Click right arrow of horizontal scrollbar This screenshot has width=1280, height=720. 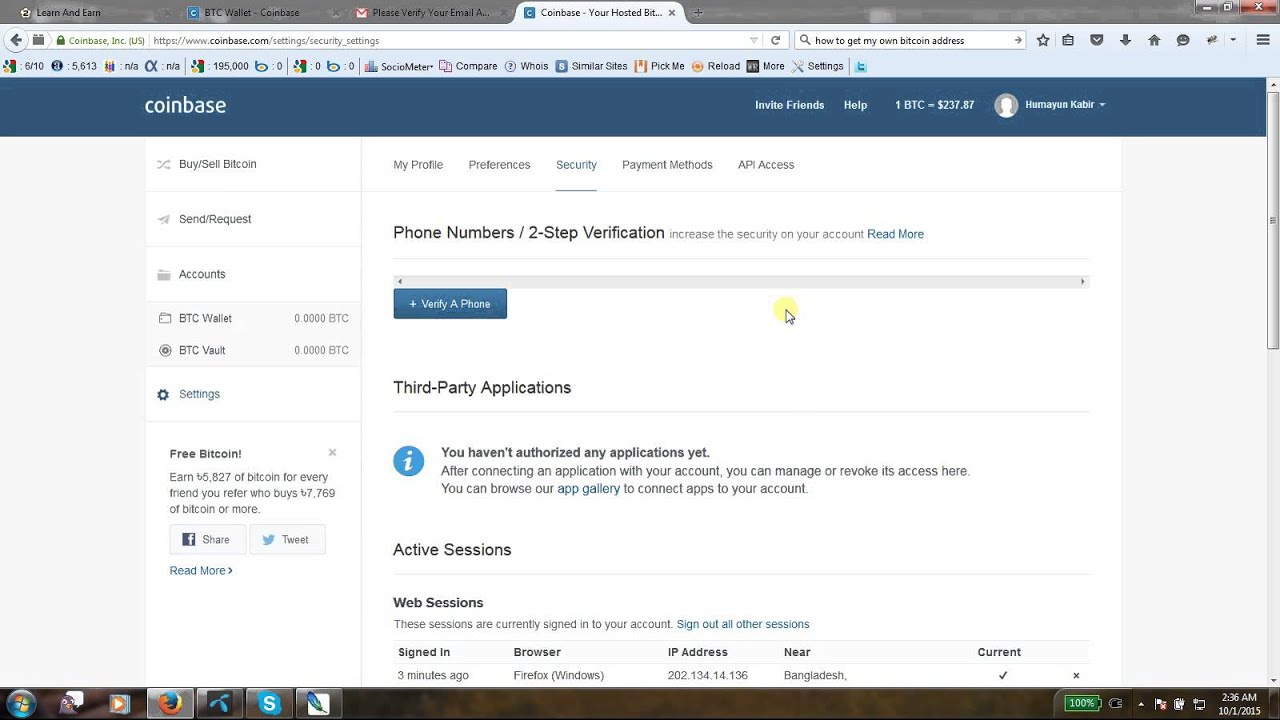[1082, 282]
